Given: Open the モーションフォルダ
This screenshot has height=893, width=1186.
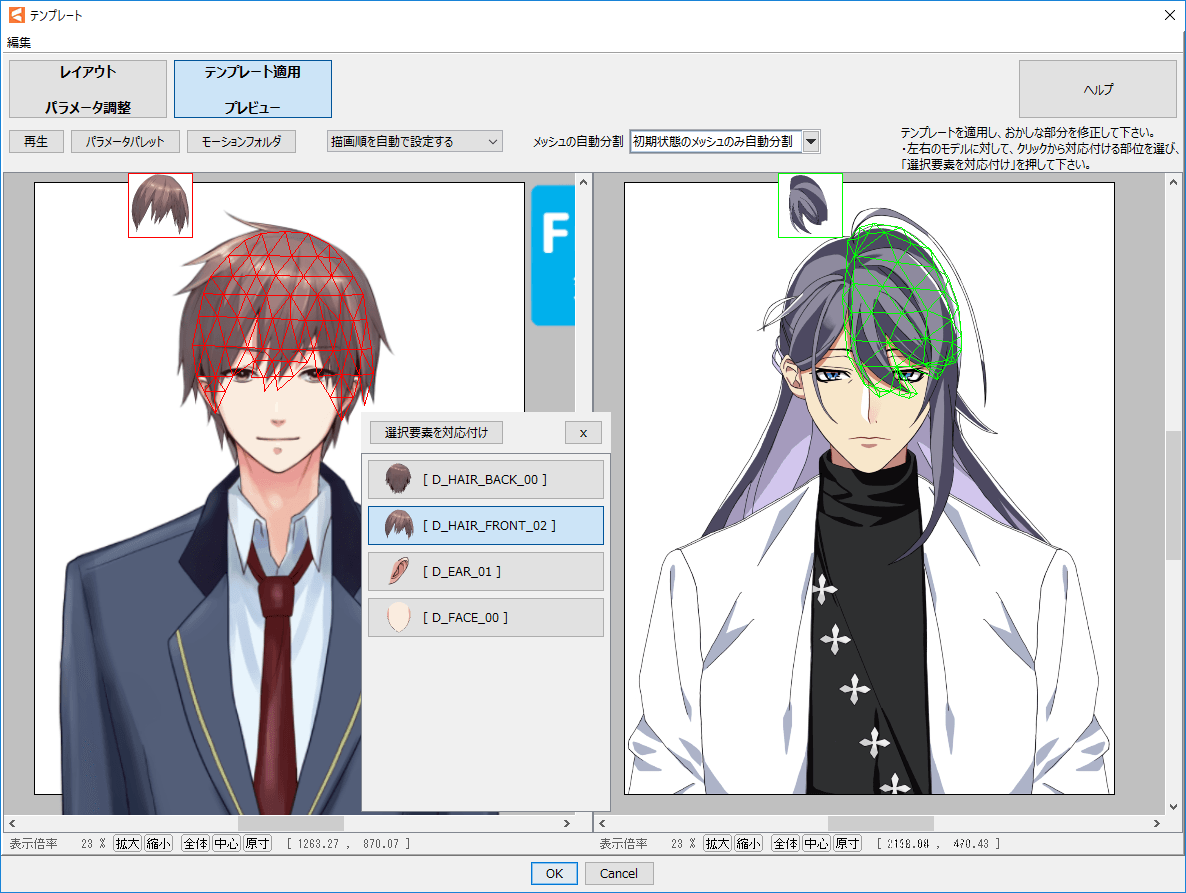Looking at the screenshot, I should pyautogui.click(x=241, y=142).
